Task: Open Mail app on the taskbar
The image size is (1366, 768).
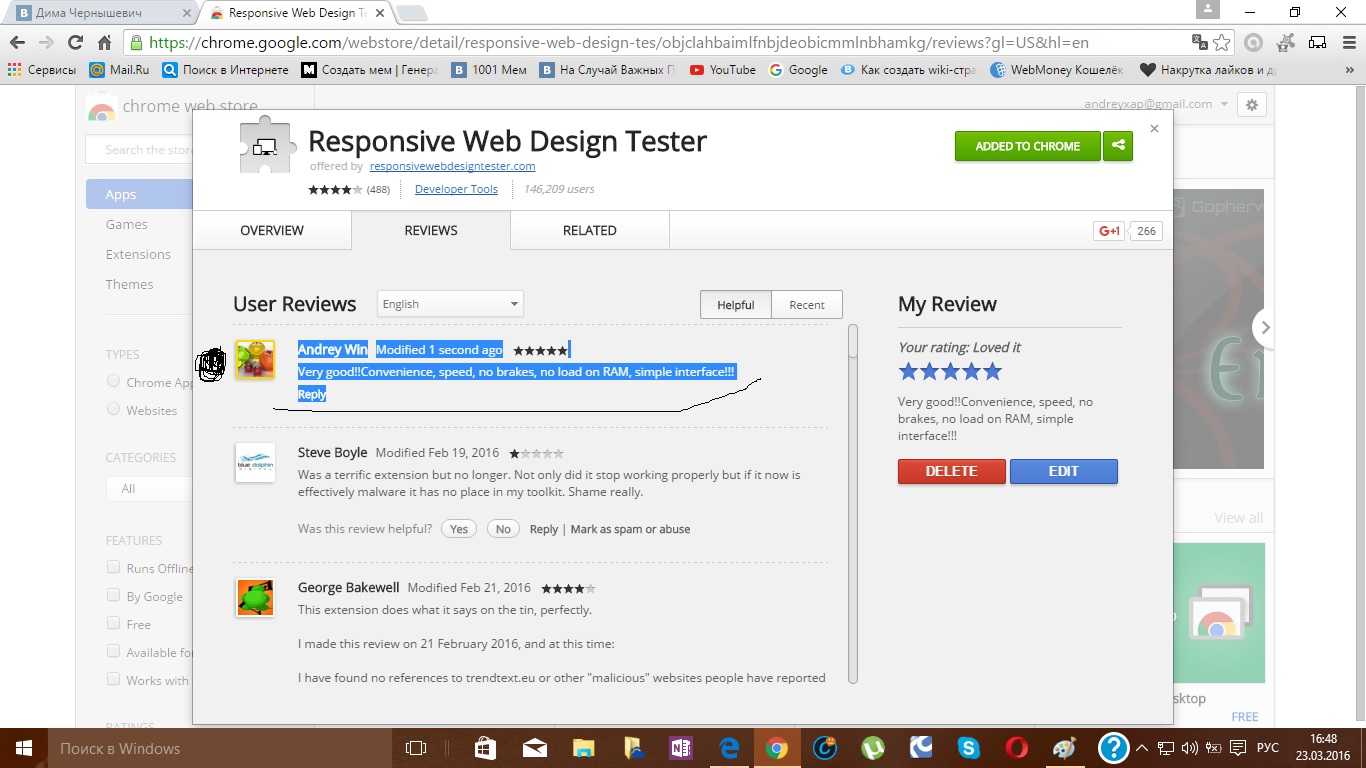Action: [534, 748]
